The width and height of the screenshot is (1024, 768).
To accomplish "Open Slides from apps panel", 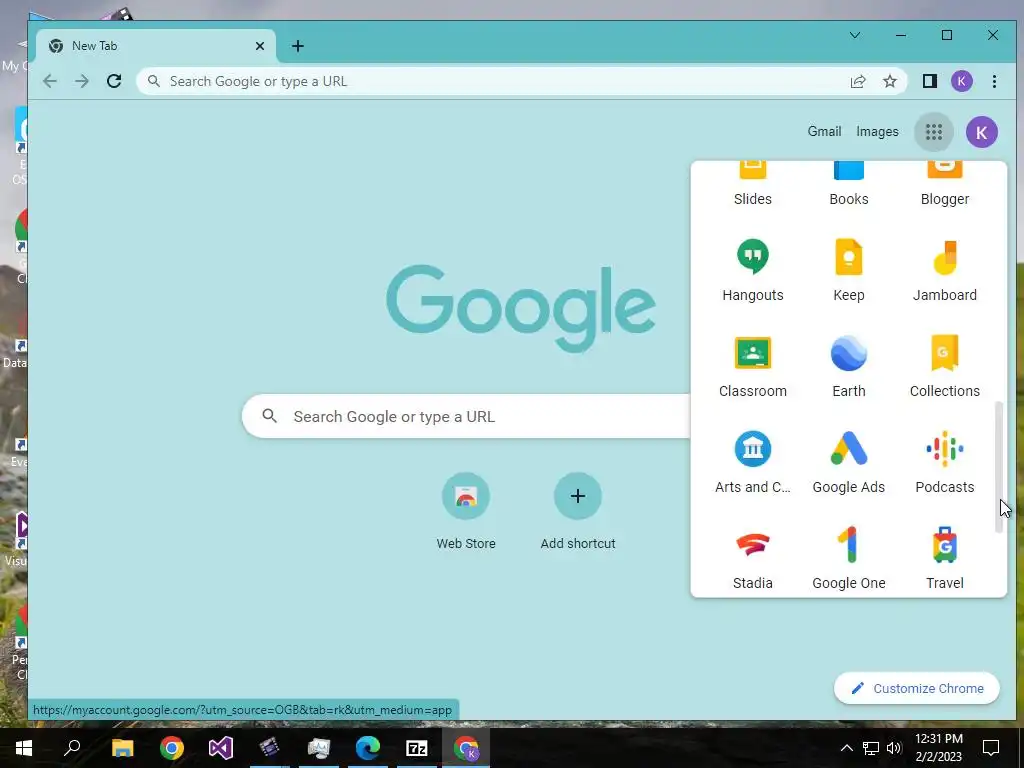I will 752,186.
